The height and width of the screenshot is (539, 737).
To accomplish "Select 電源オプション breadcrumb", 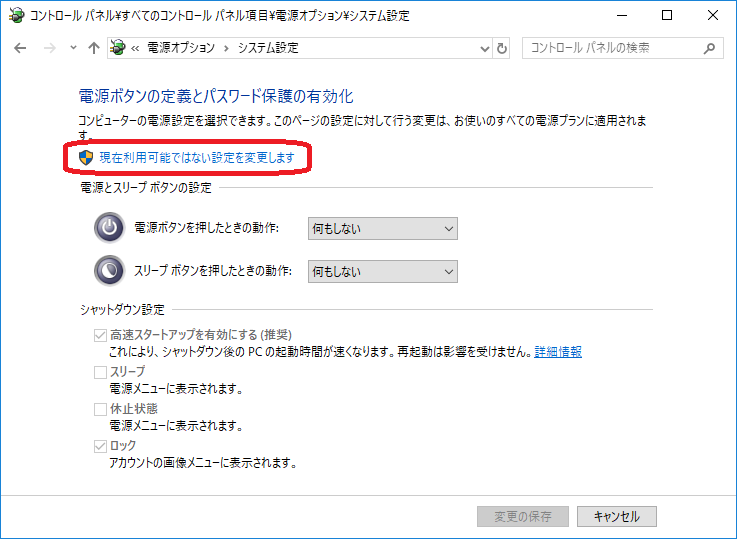I will click(181, 48).
